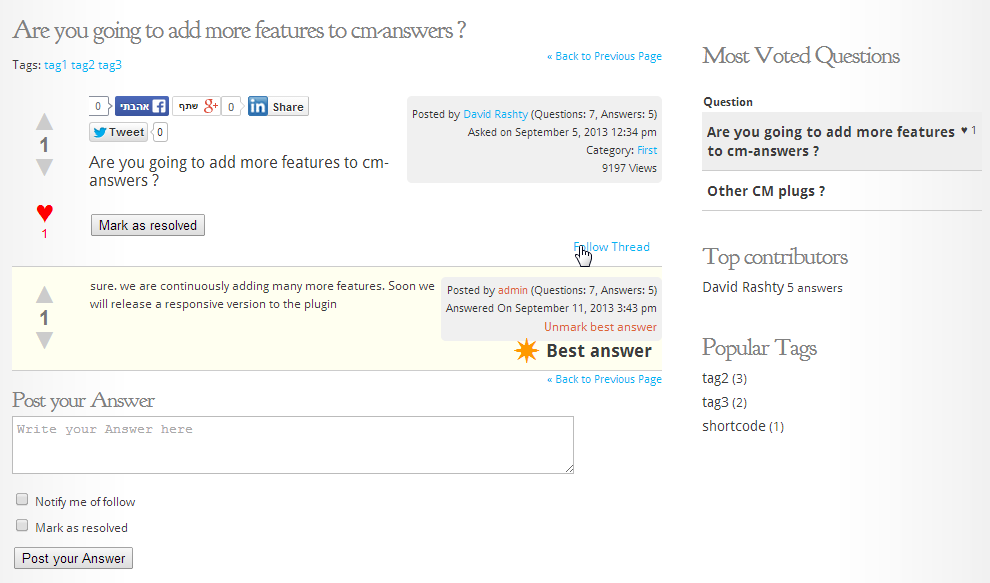Image resolution: width=990 pixels, height=583 pixels.
Task: Upvote the admin's answer
Action: (x=44, y=295)
